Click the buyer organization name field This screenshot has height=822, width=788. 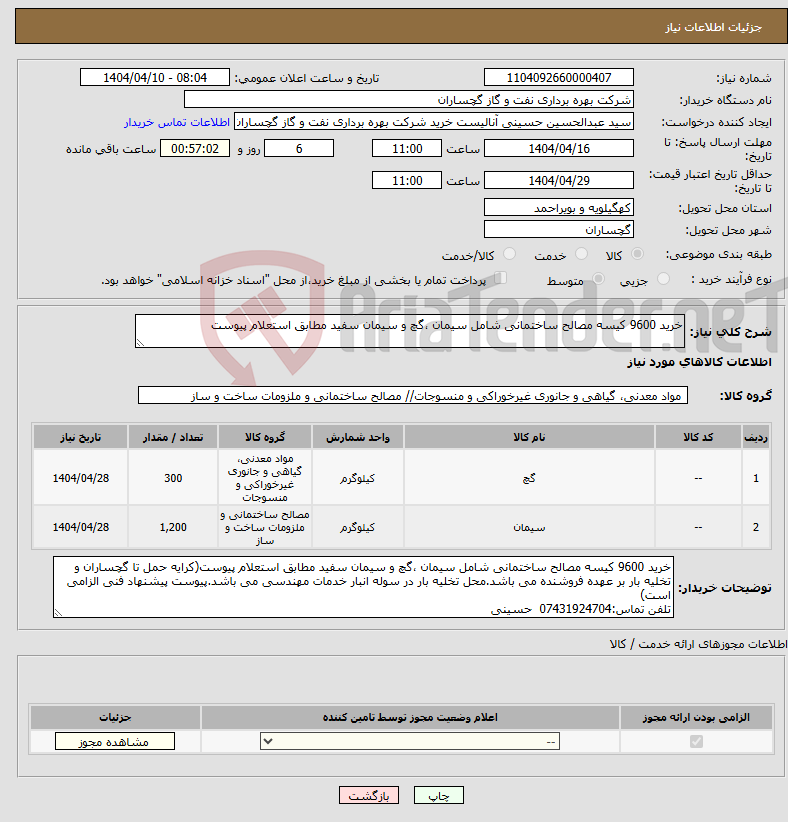click(409, 100)
